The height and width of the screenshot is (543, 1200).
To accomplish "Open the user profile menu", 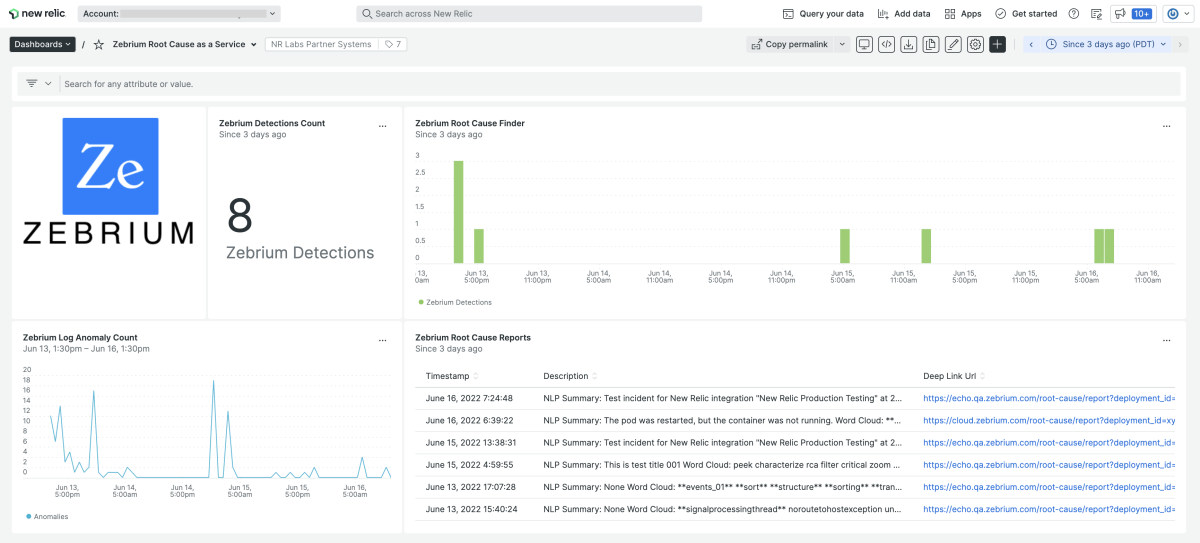I will 1178,14.
